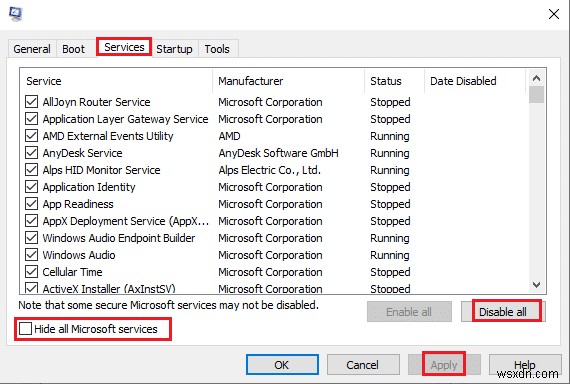Toggle Windows Audio Endpoint Builder checkbox
Screen dimensions: 570x384
[x=32, y=238]
